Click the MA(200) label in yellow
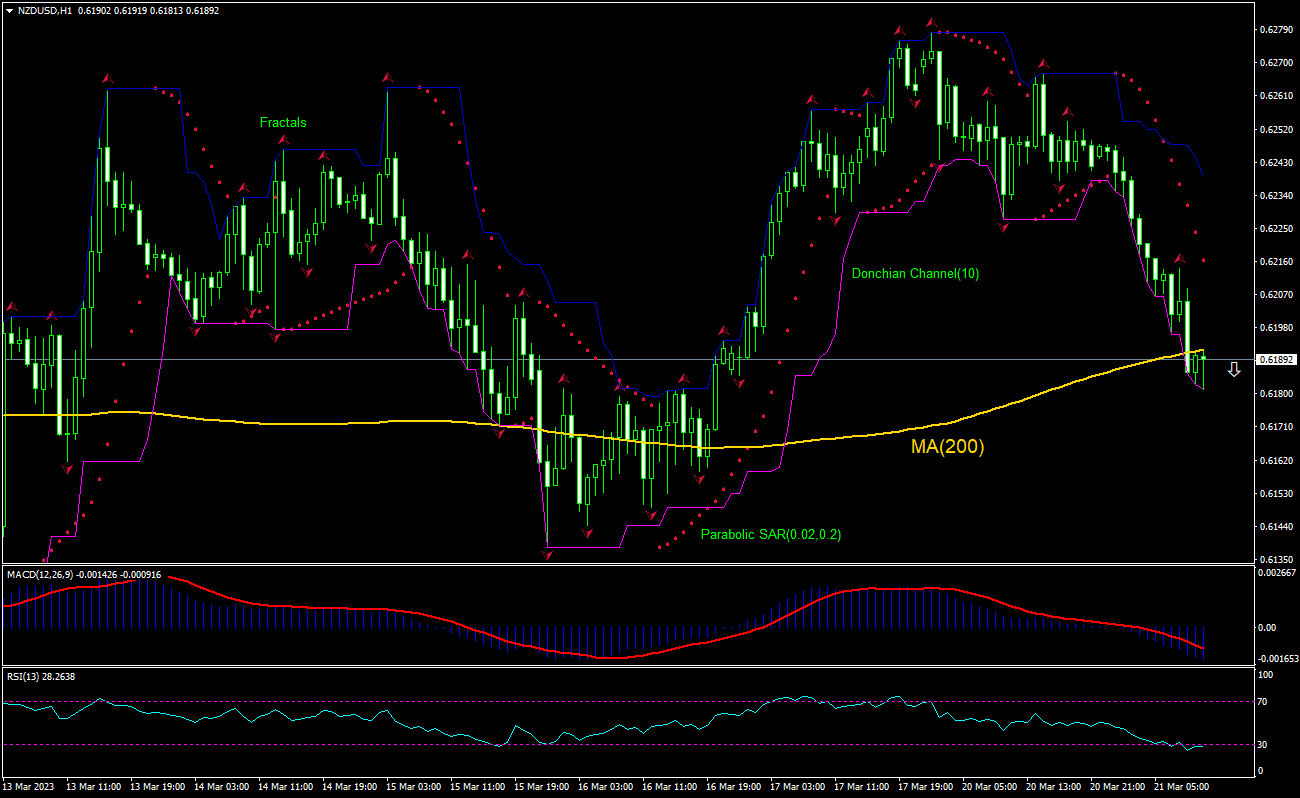 [x=947, y=447]
